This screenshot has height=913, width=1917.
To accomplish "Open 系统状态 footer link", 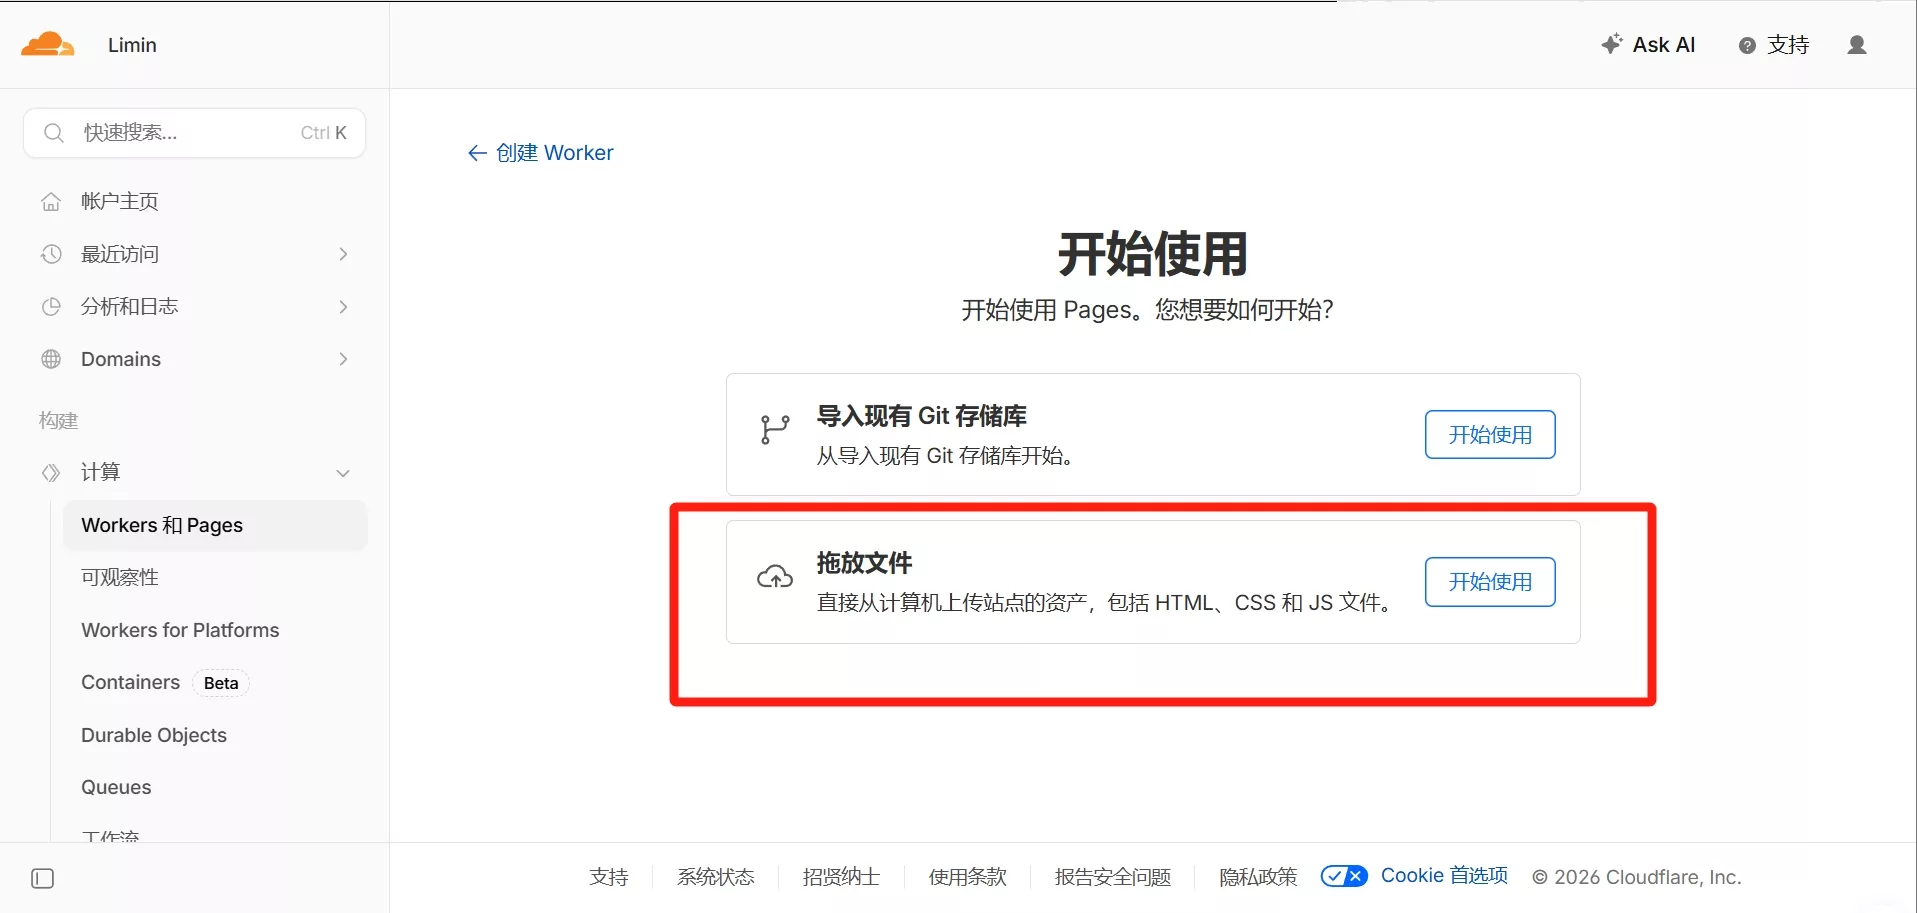I will pyautogui.click(x=716, y=877).
